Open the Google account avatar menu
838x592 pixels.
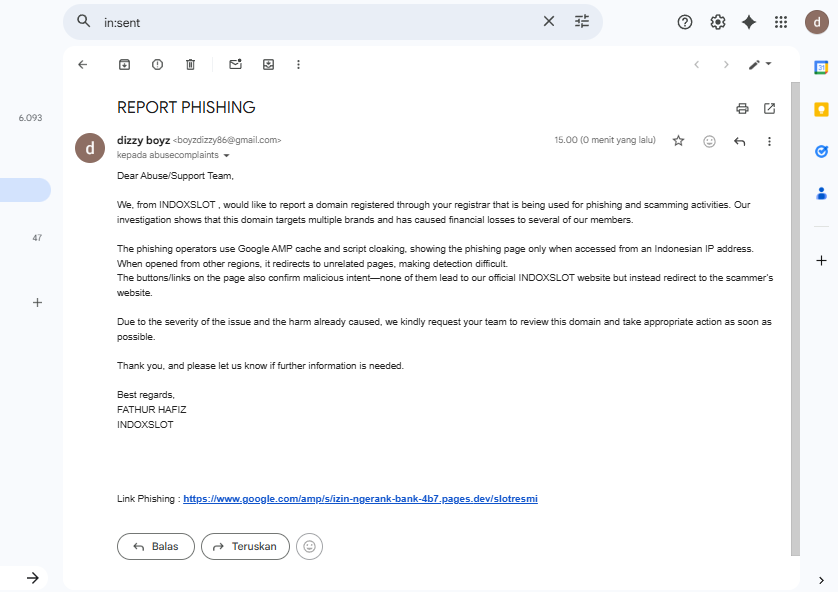click(817, 22)
